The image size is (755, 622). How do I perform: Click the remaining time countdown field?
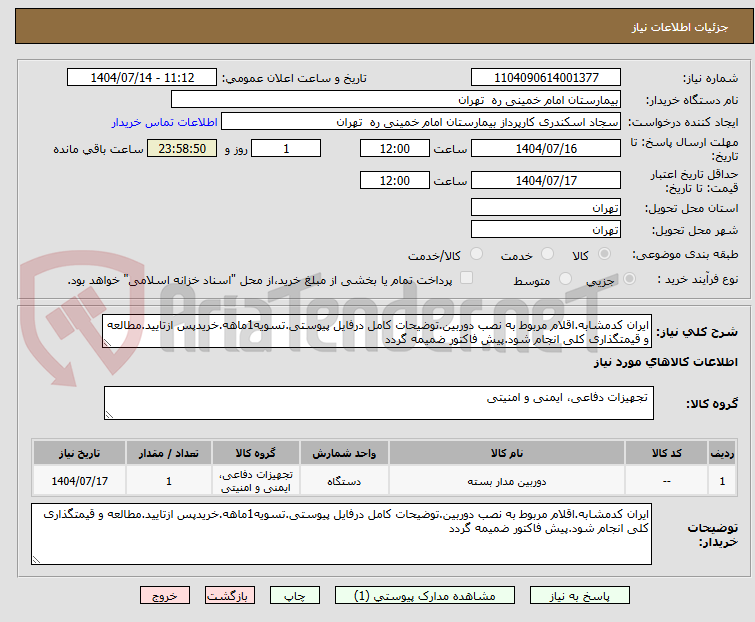182,149
